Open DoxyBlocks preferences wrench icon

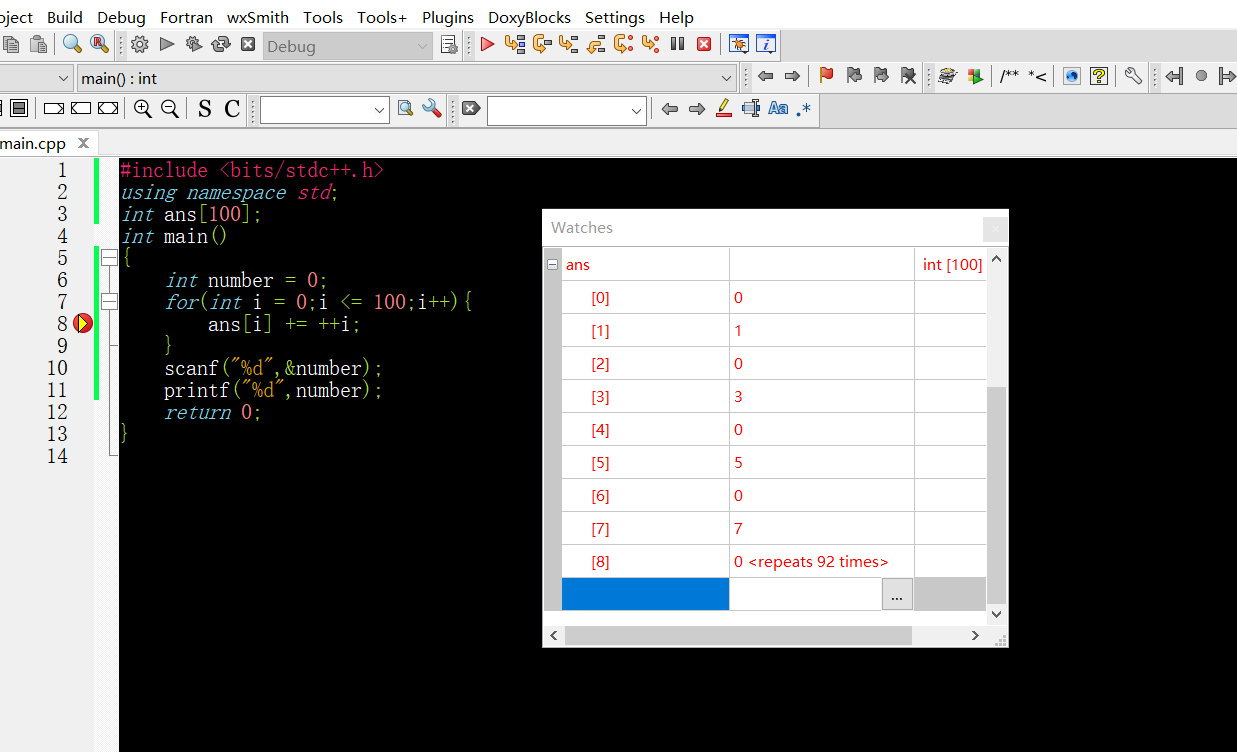coord(1133,76)
